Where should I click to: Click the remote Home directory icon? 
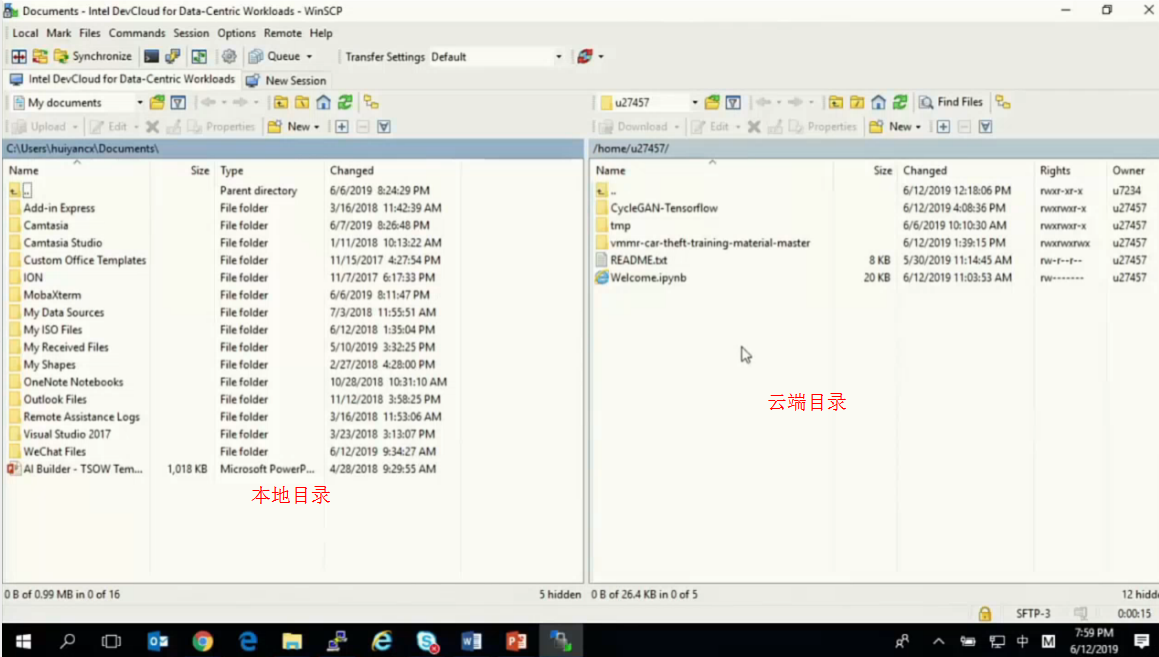coord(879,103)
